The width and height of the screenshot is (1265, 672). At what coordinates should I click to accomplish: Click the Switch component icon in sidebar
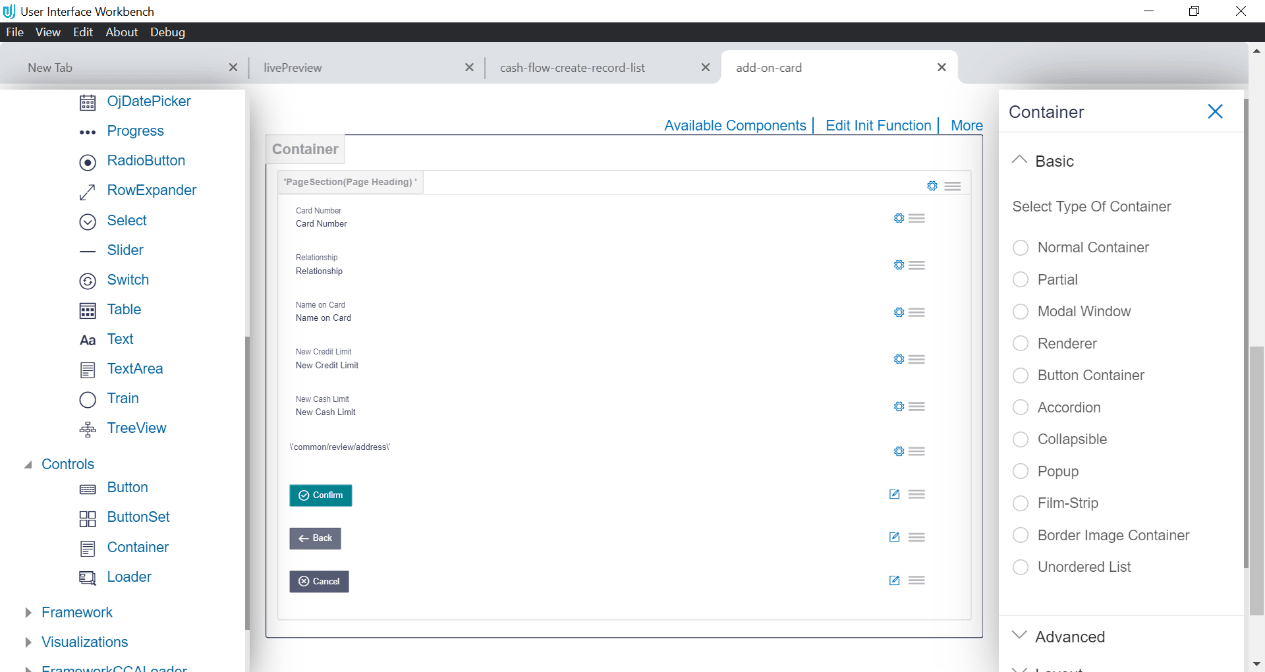click(87, 280)
